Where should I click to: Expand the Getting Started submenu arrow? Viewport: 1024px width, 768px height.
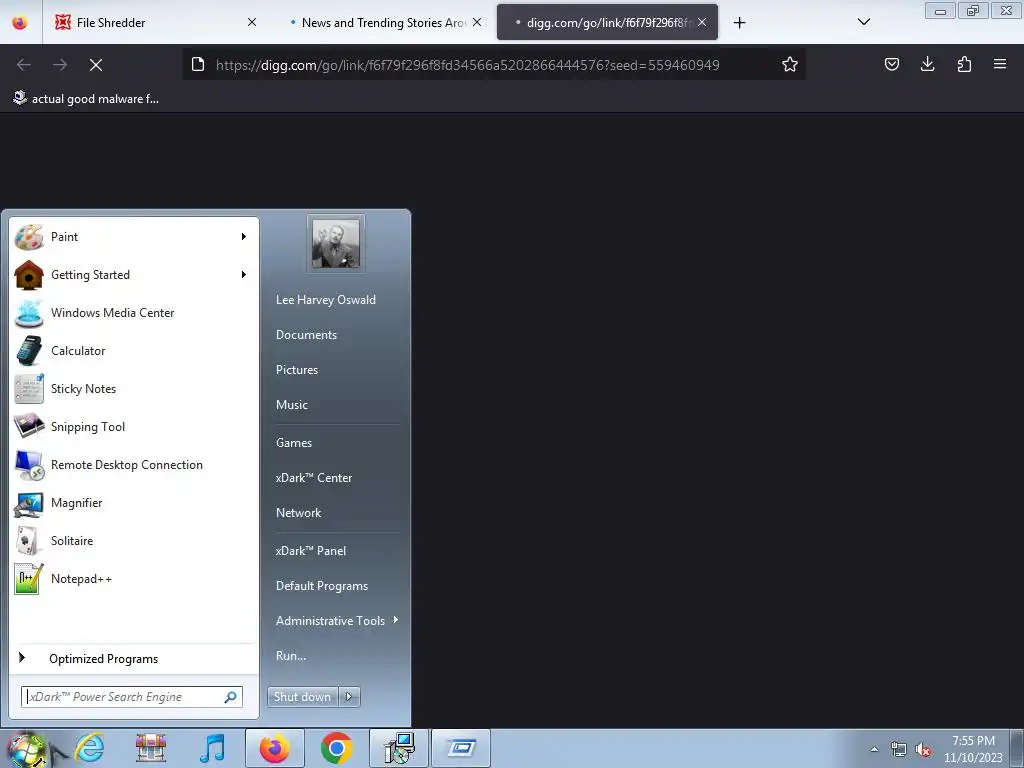(x=244, y=274)
